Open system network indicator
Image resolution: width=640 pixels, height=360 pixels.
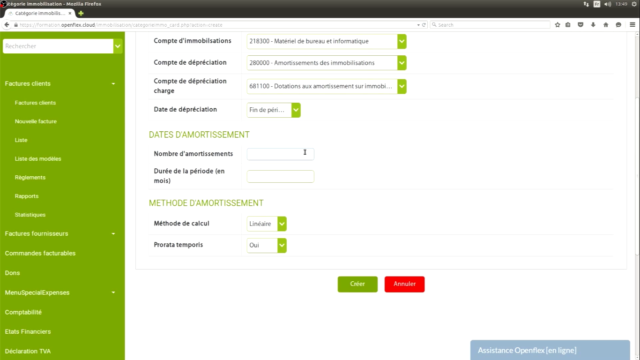586,4
